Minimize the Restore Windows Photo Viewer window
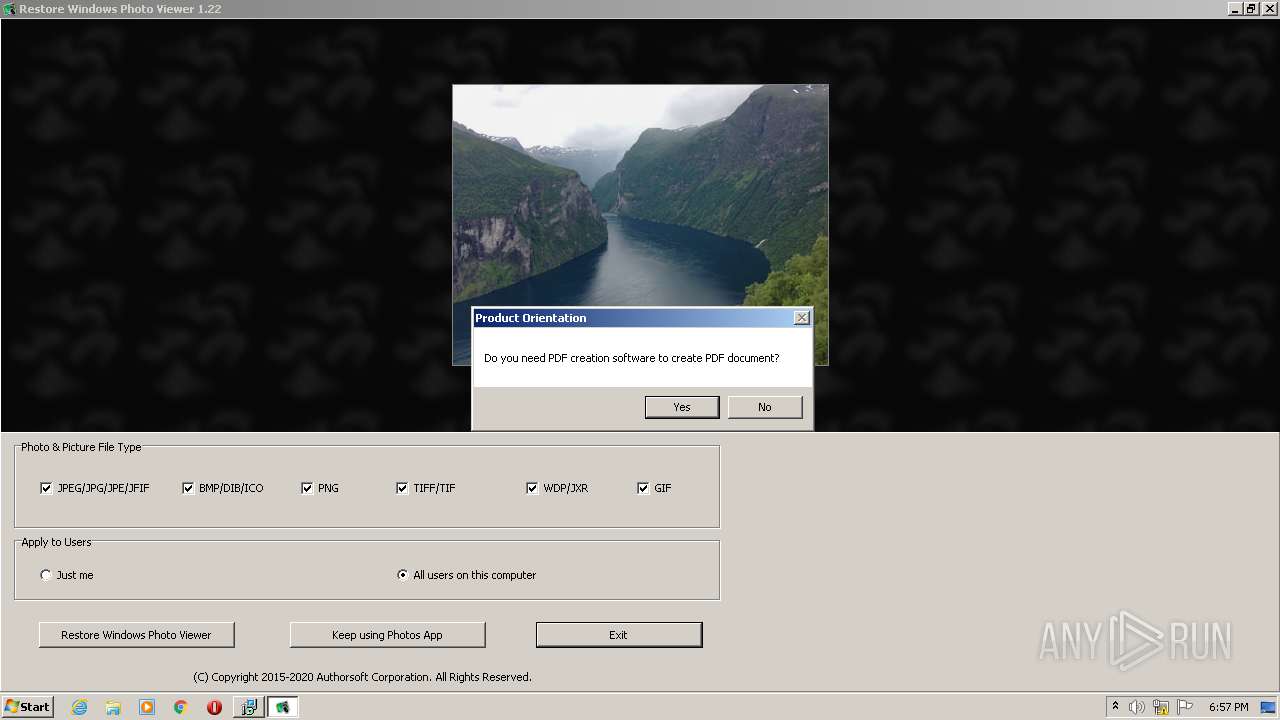Image resolution: width=1280 pixels, height=720 pixels. click(1235, 9)
